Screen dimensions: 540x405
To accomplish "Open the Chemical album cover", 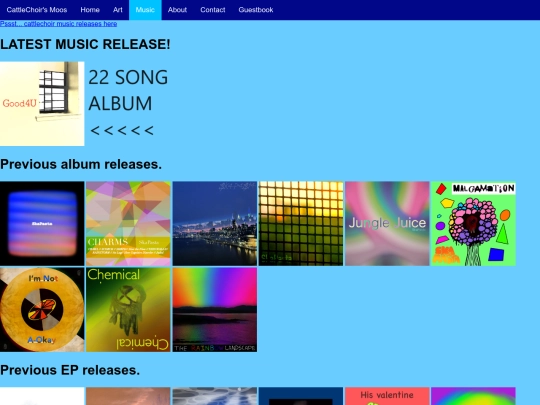I will [128, 310].
